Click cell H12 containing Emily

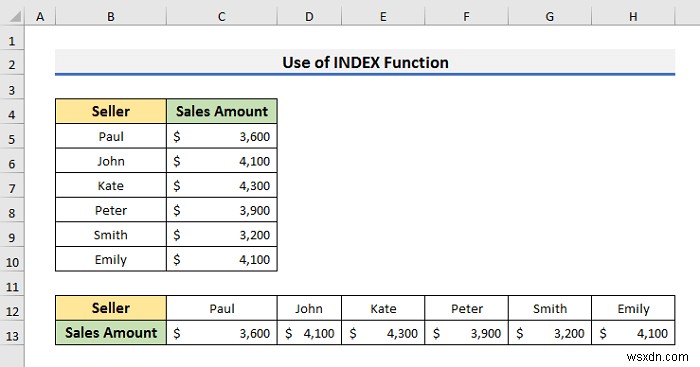coord(633,308)
